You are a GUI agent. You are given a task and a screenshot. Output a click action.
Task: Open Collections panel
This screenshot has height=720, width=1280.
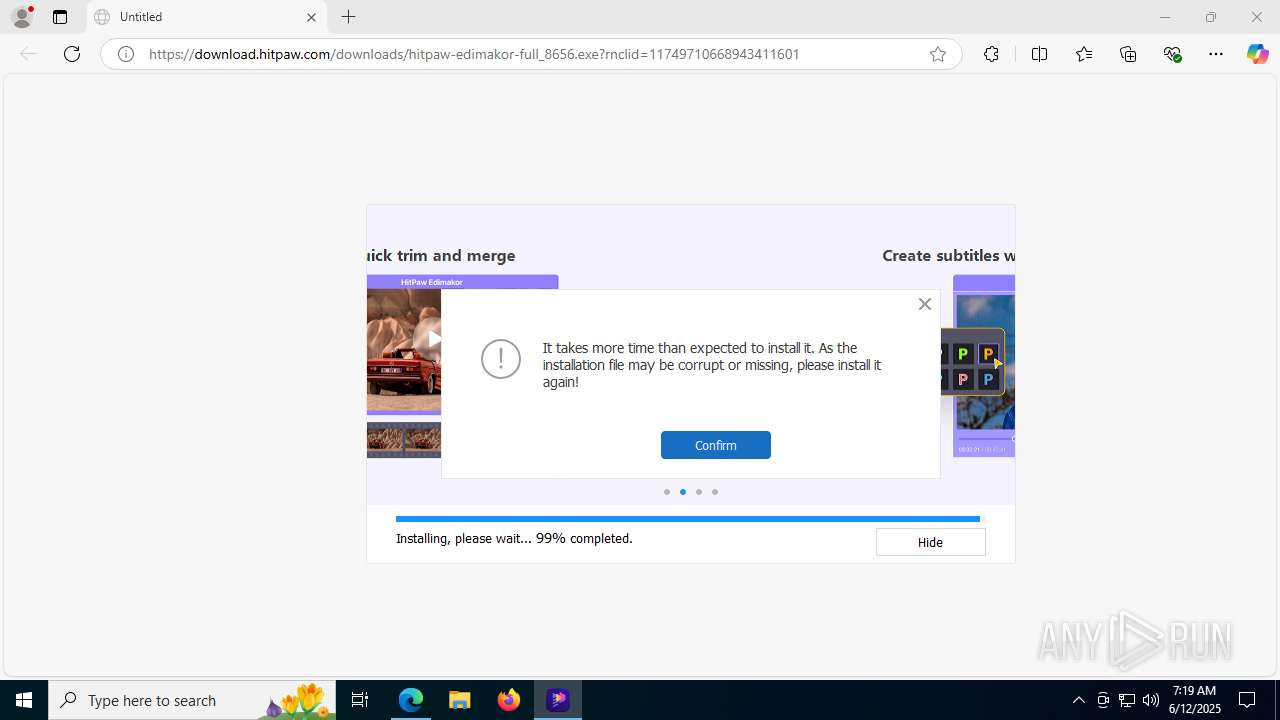tap(1128, 54)
